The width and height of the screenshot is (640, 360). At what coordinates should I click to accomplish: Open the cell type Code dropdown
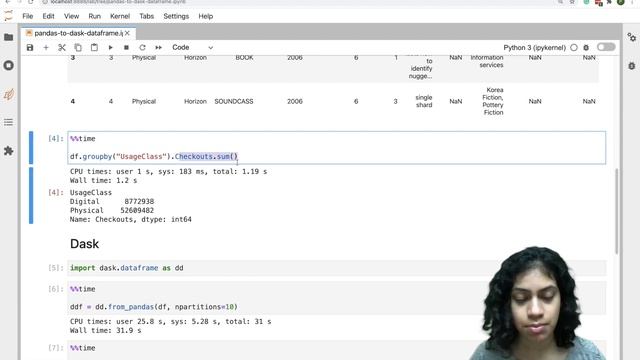click(192, 48)
